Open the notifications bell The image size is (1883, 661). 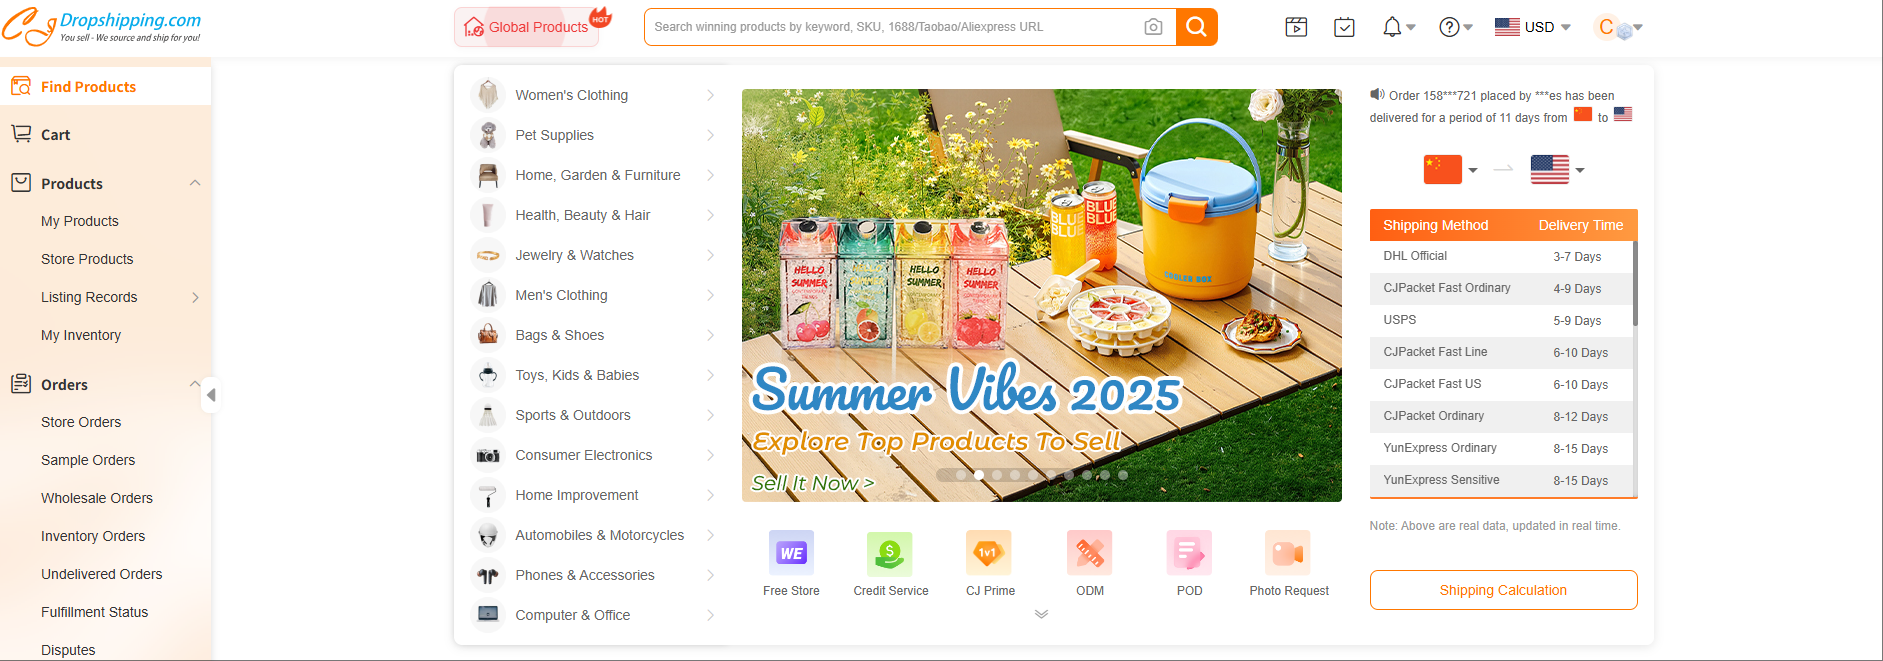point(1392,27)
